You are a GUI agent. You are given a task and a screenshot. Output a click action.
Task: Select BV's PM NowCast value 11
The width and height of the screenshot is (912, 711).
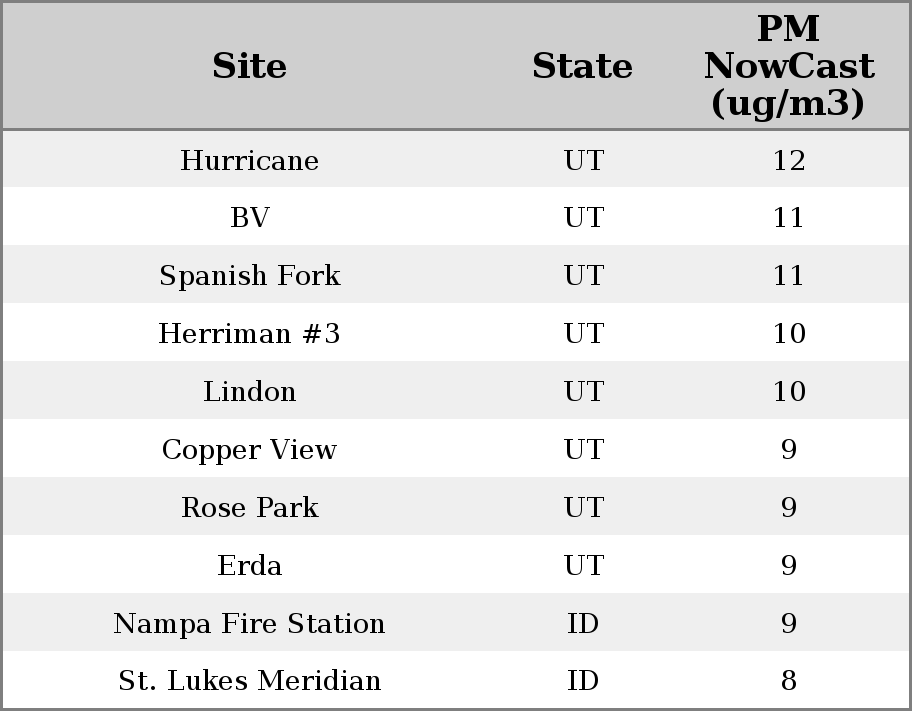[x=788, y=218]
